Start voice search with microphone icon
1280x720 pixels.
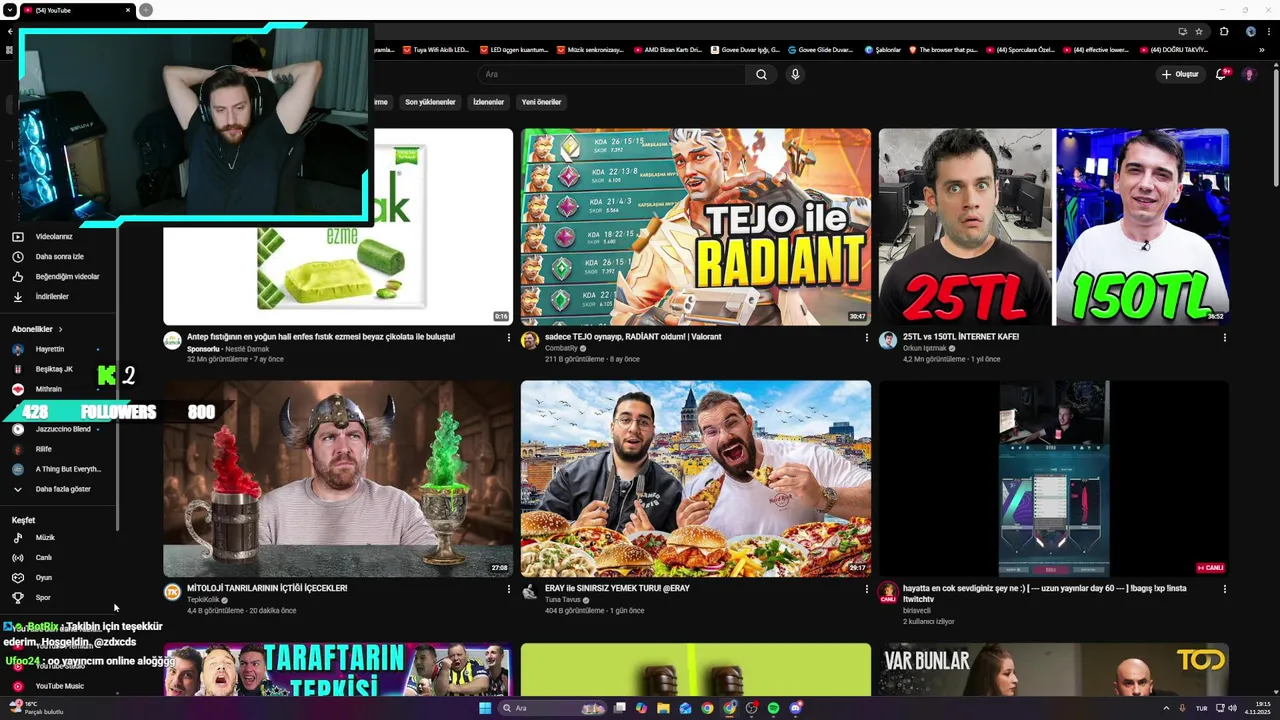pos(795,74)
